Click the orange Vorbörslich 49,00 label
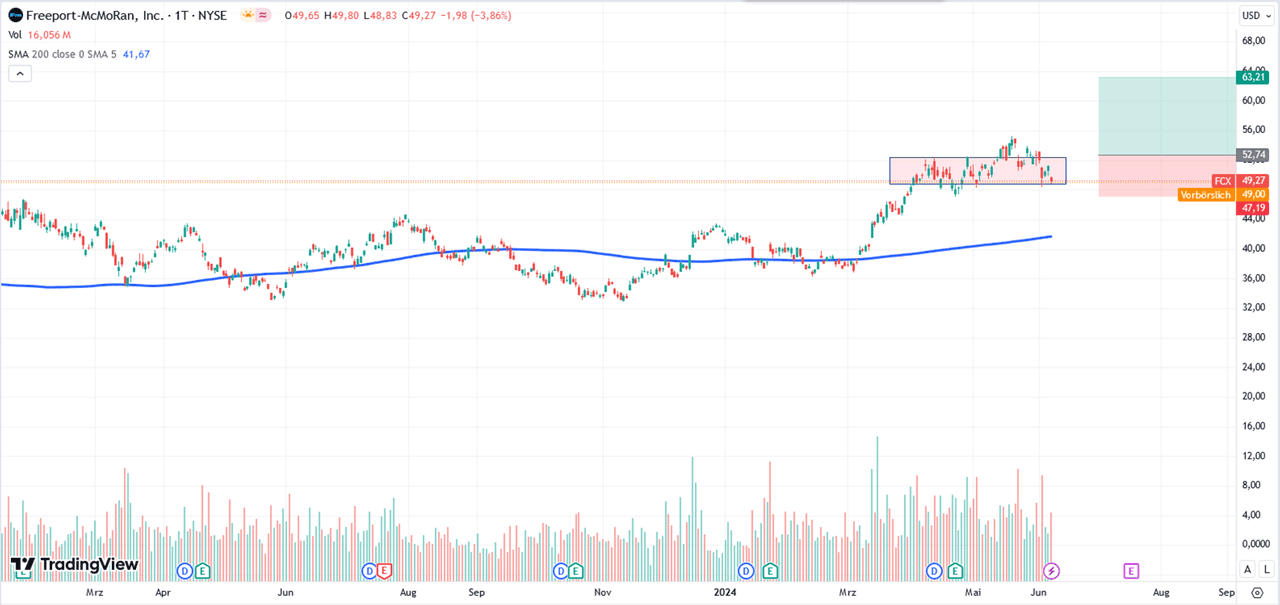The image size is (1280, 605). tap(1224, 194)
